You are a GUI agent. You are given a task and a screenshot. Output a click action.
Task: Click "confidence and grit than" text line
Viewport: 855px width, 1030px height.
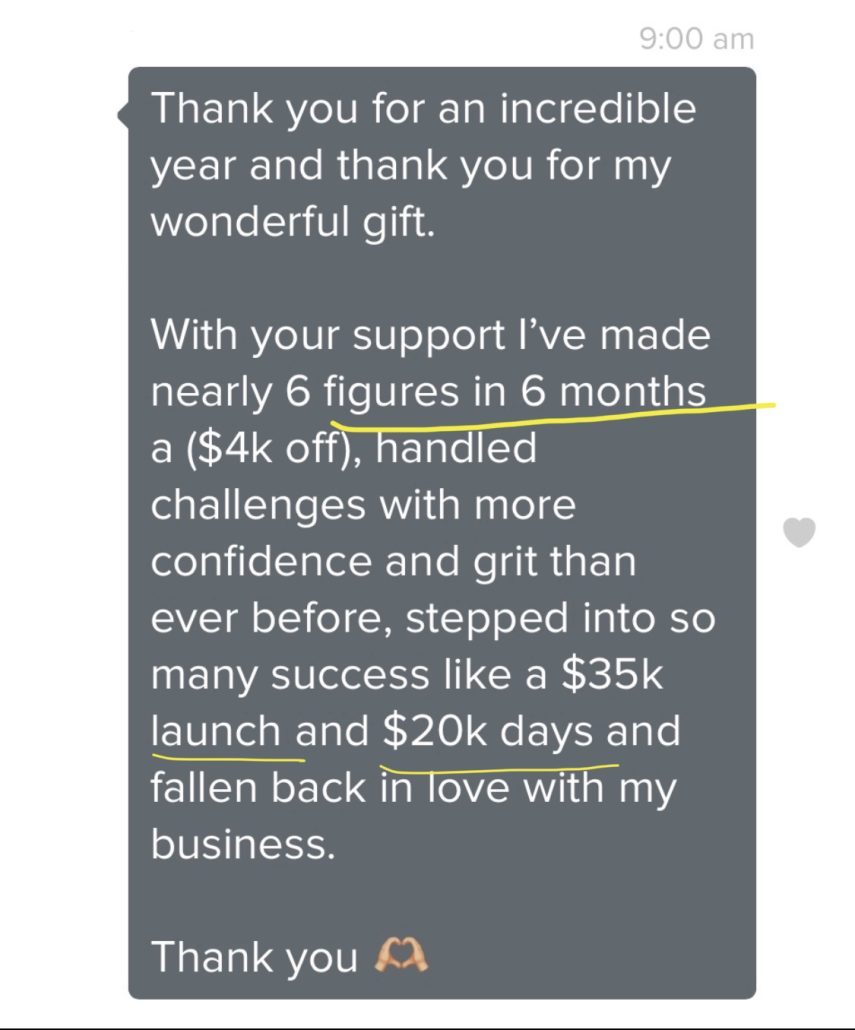coord(393,561)
